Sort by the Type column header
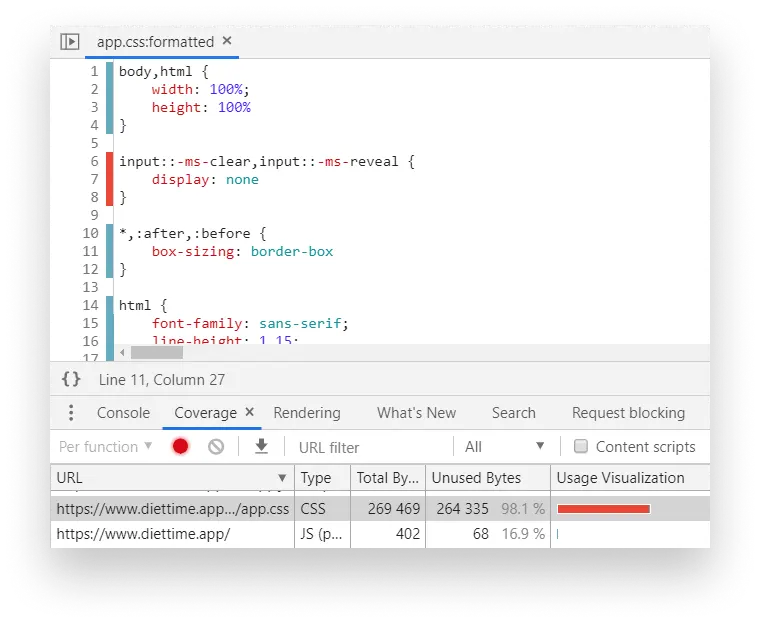Screen dimensions: 760x623 coord(322,478)
